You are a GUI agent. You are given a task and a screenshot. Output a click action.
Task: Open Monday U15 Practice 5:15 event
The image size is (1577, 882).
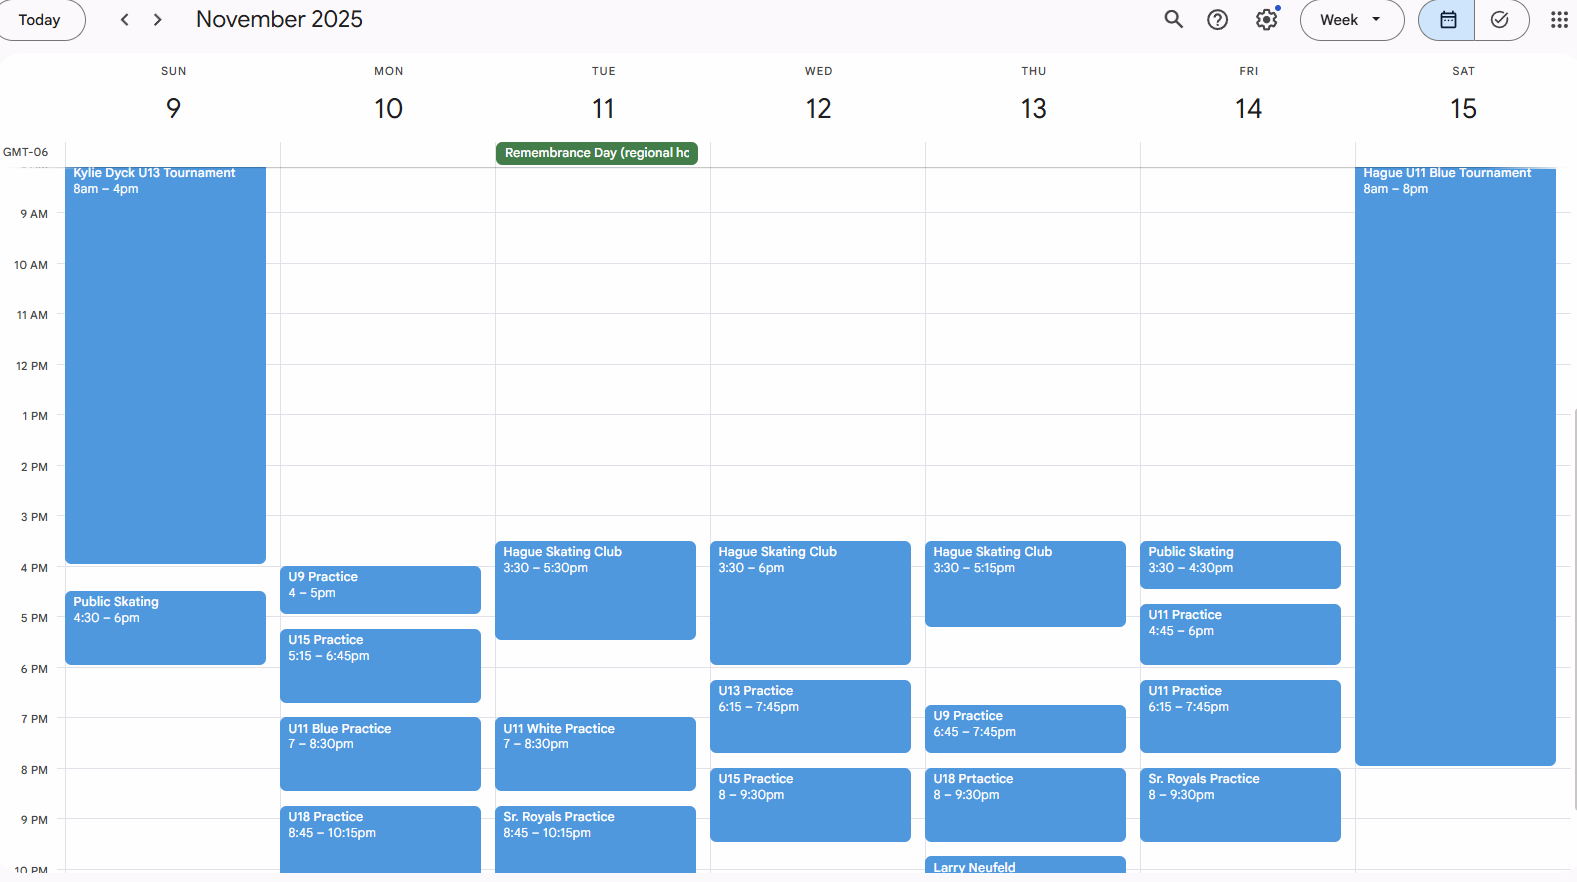click(x=380, y=666)
